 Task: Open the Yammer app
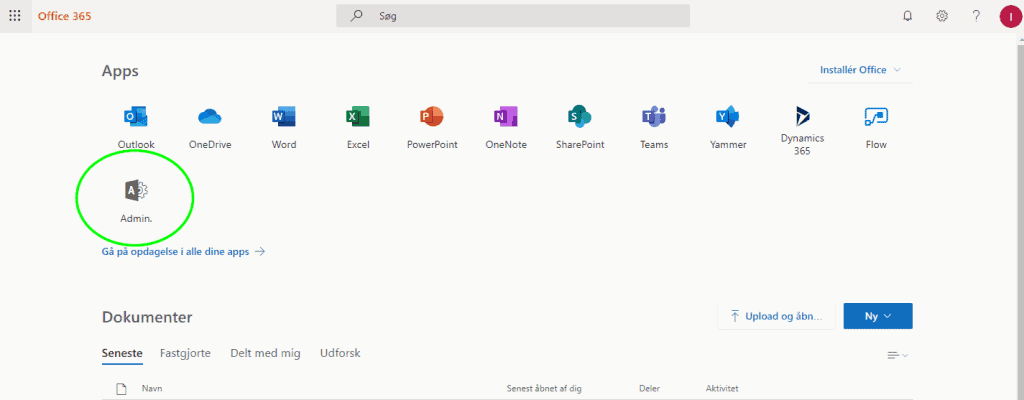[728, 127]
